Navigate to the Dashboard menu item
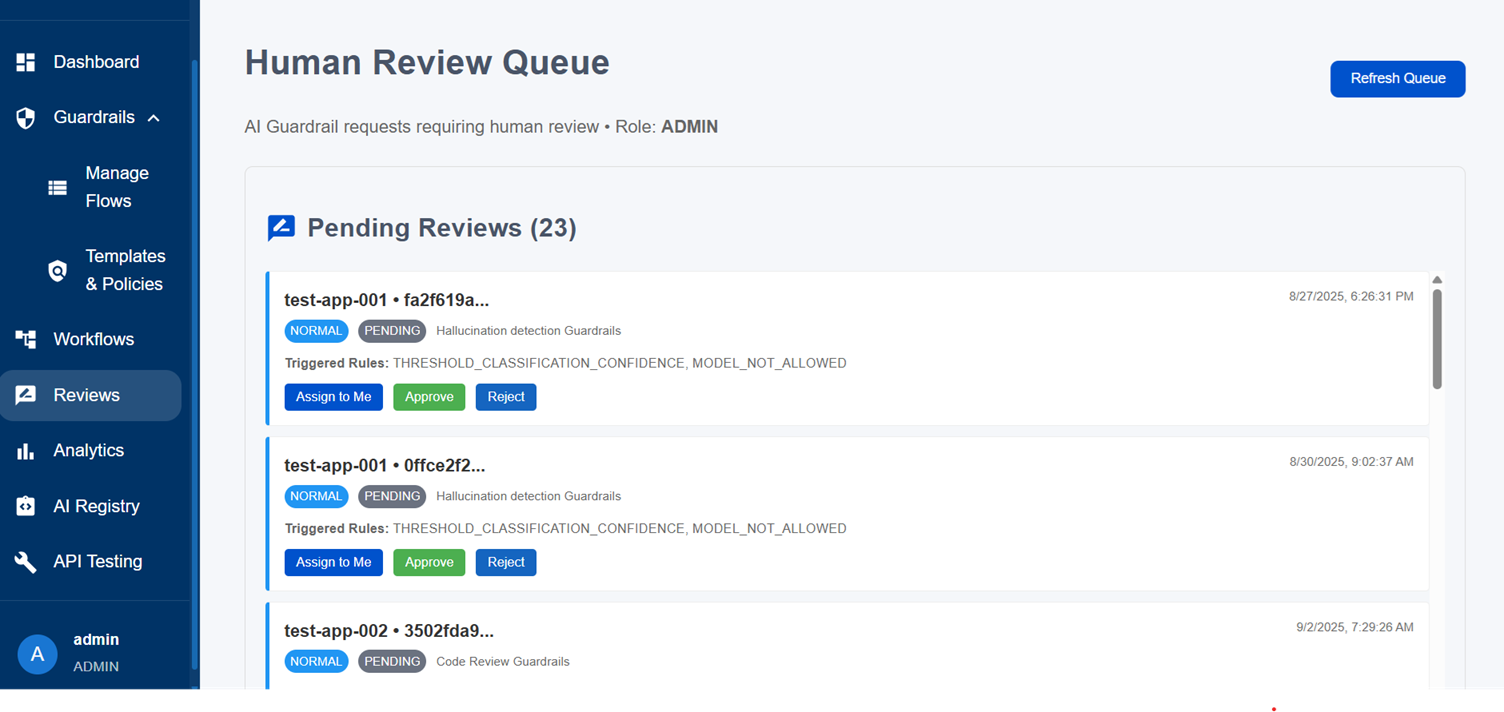 (x=96, y=61)
